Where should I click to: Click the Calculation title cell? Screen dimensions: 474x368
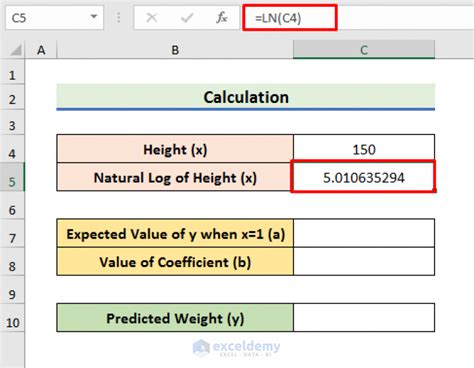pyautogui.click(x=246, y=97)
